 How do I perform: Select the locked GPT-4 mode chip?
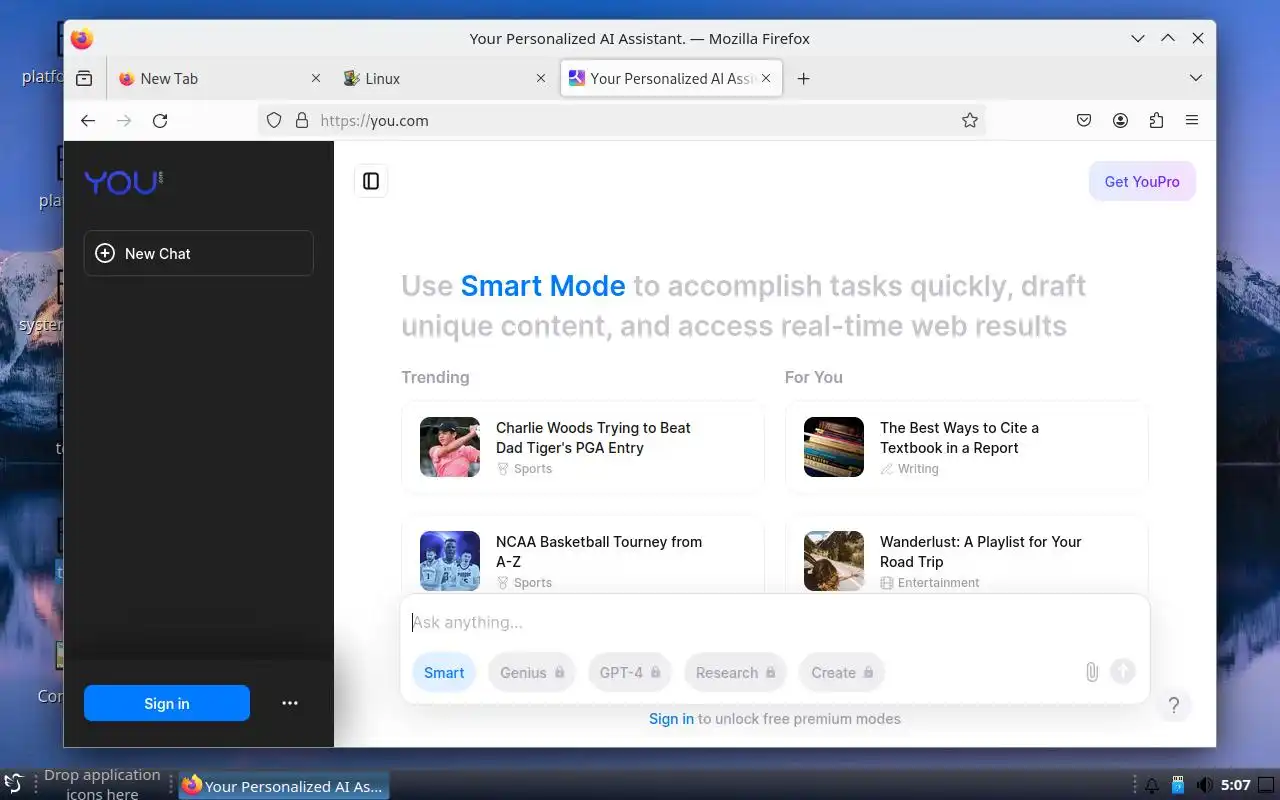click(x=630, y=672)
